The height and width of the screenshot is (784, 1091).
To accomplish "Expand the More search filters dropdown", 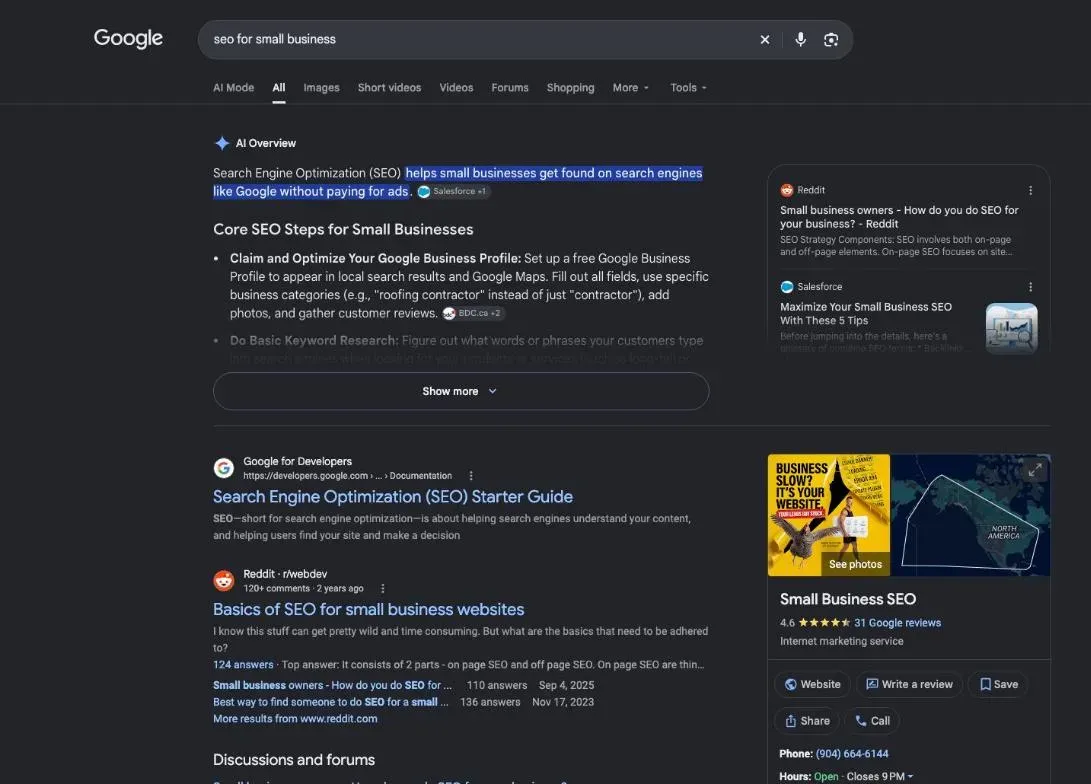I will tap(630, 88).
